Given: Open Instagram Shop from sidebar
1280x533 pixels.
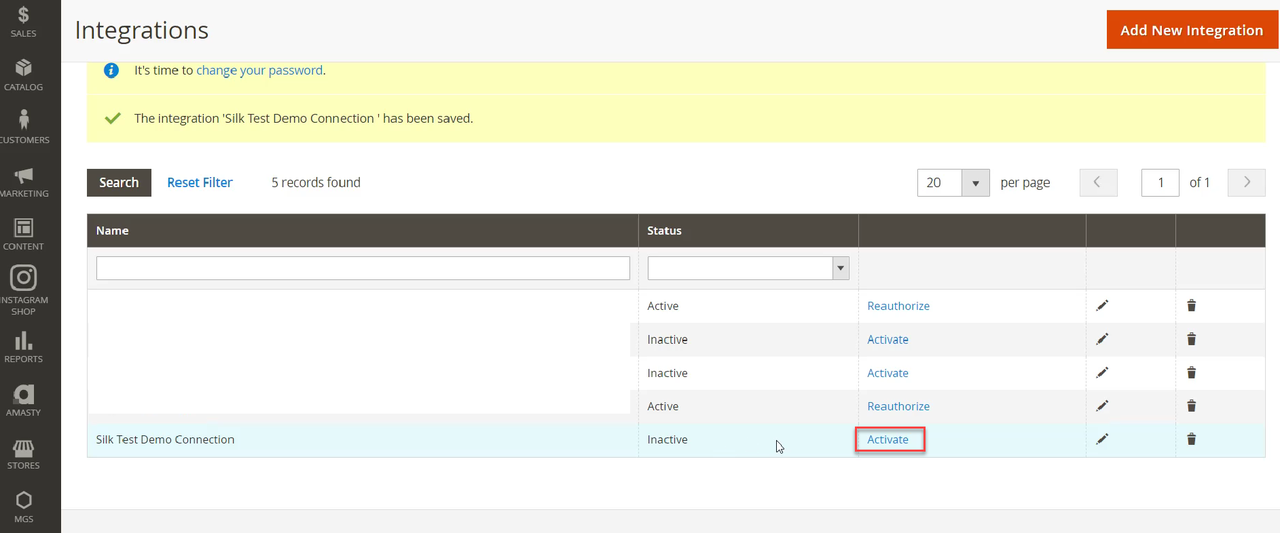Looking at the screenshot, I should (23, 290).
